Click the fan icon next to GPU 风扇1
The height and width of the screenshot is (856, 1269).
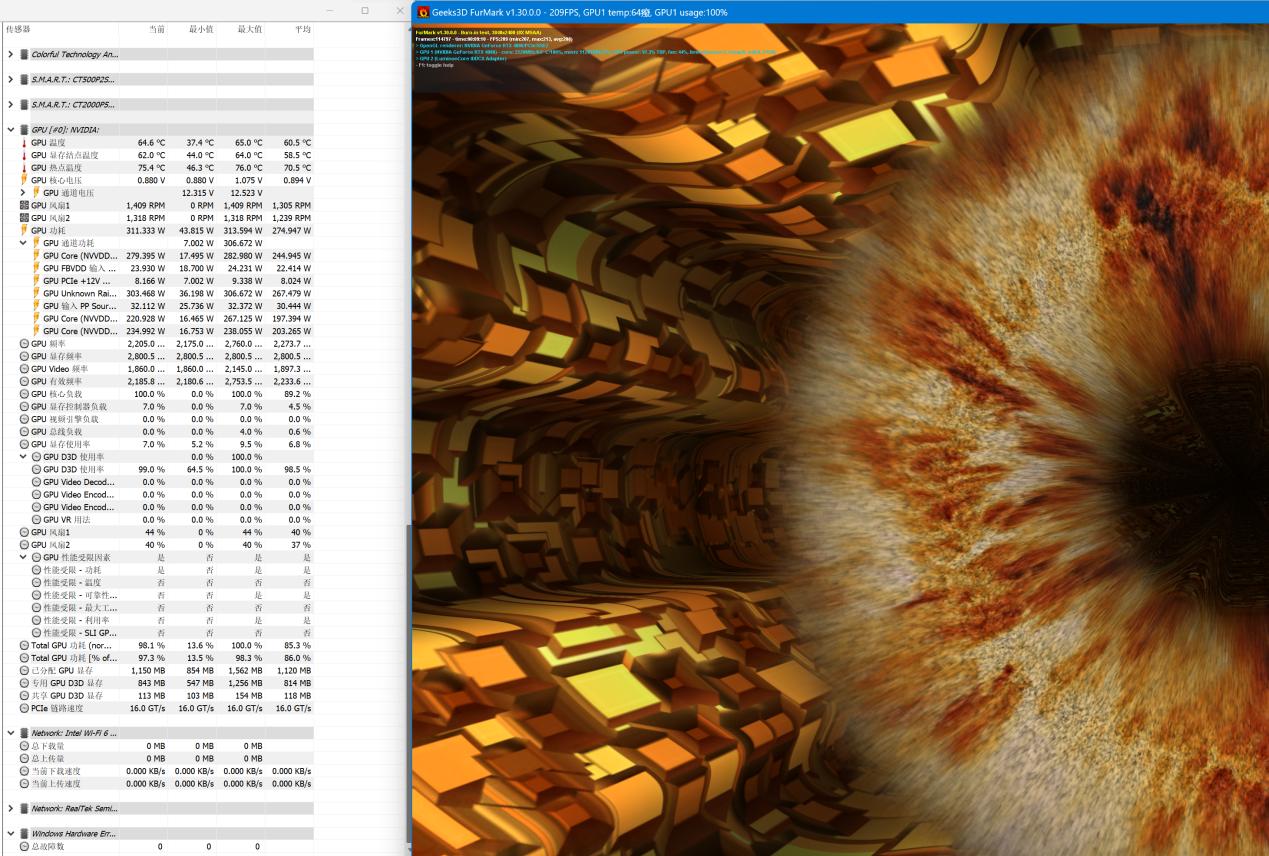point(24,205)
